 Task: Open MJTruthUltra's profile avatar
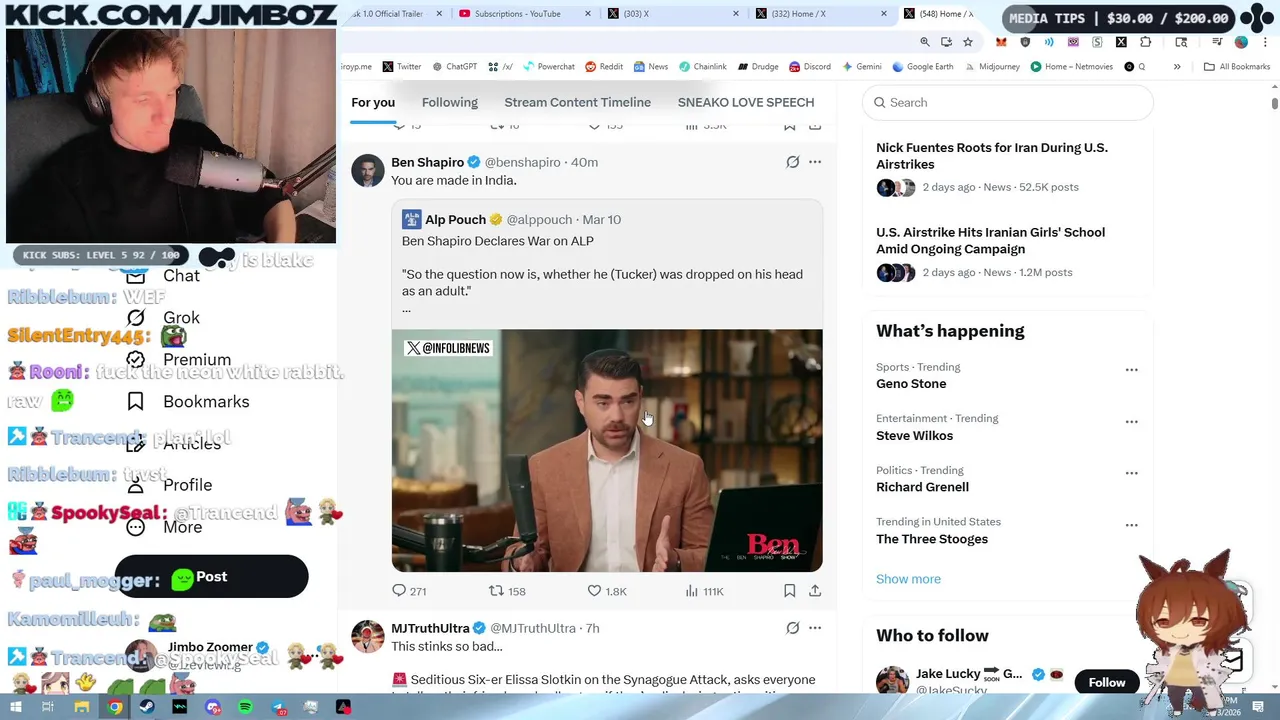tap(368, 636)
